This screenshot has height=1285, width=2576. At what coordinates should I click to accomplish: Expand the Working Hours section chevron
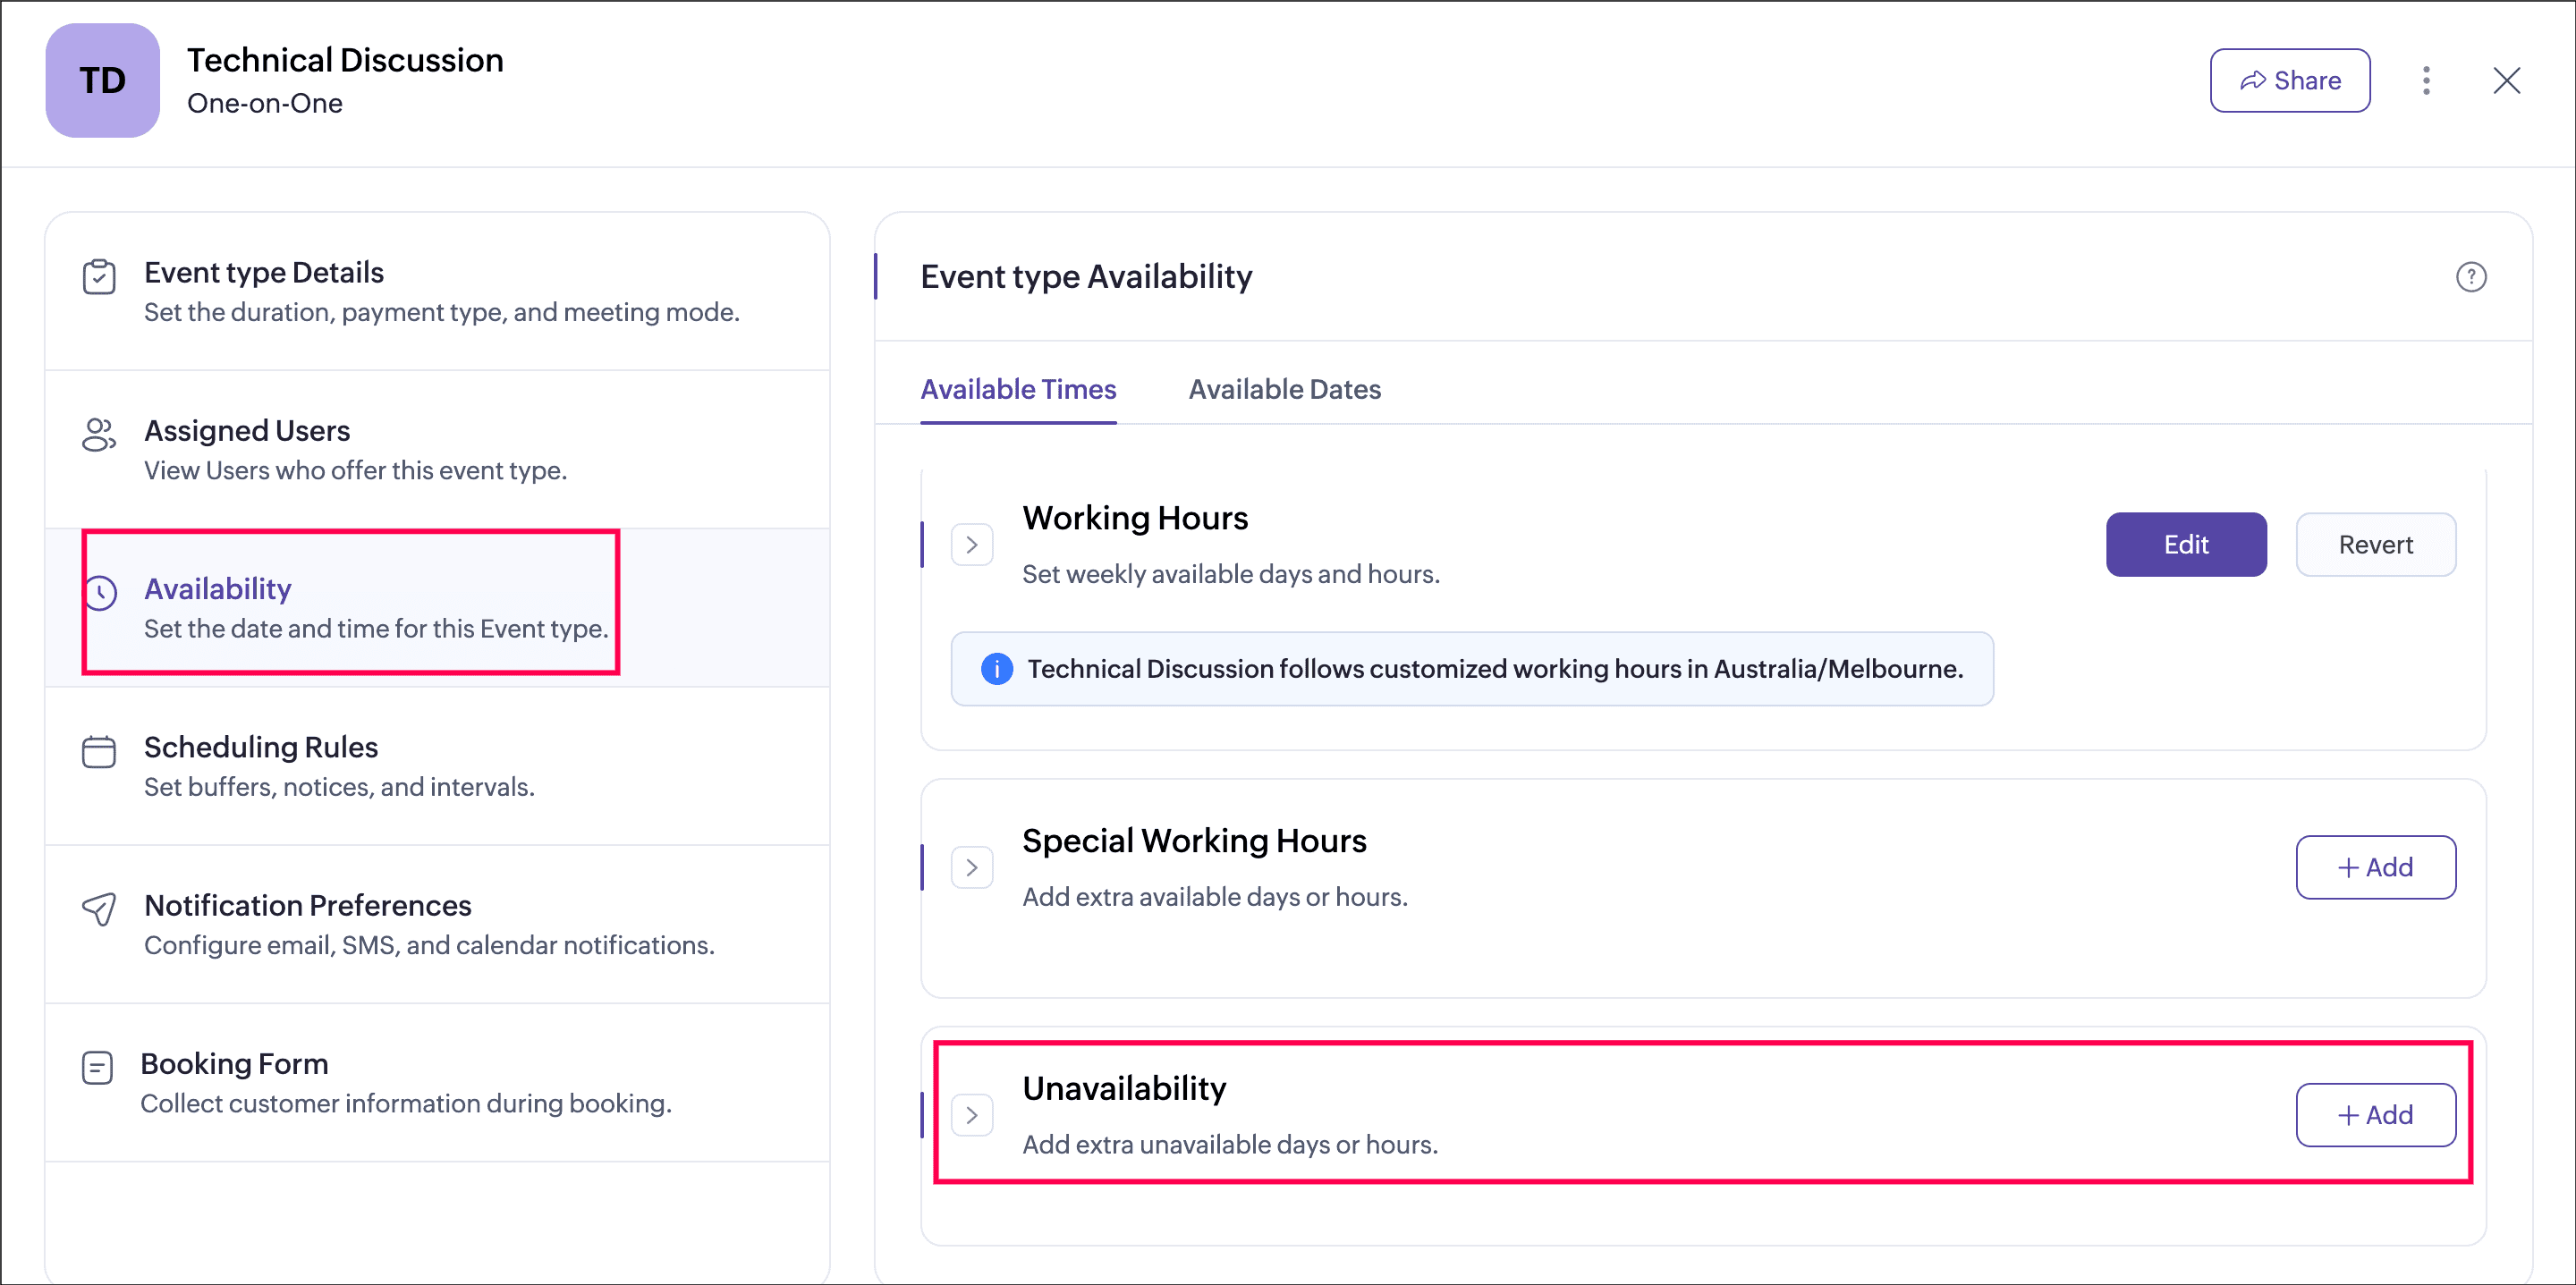click(971, 545)
